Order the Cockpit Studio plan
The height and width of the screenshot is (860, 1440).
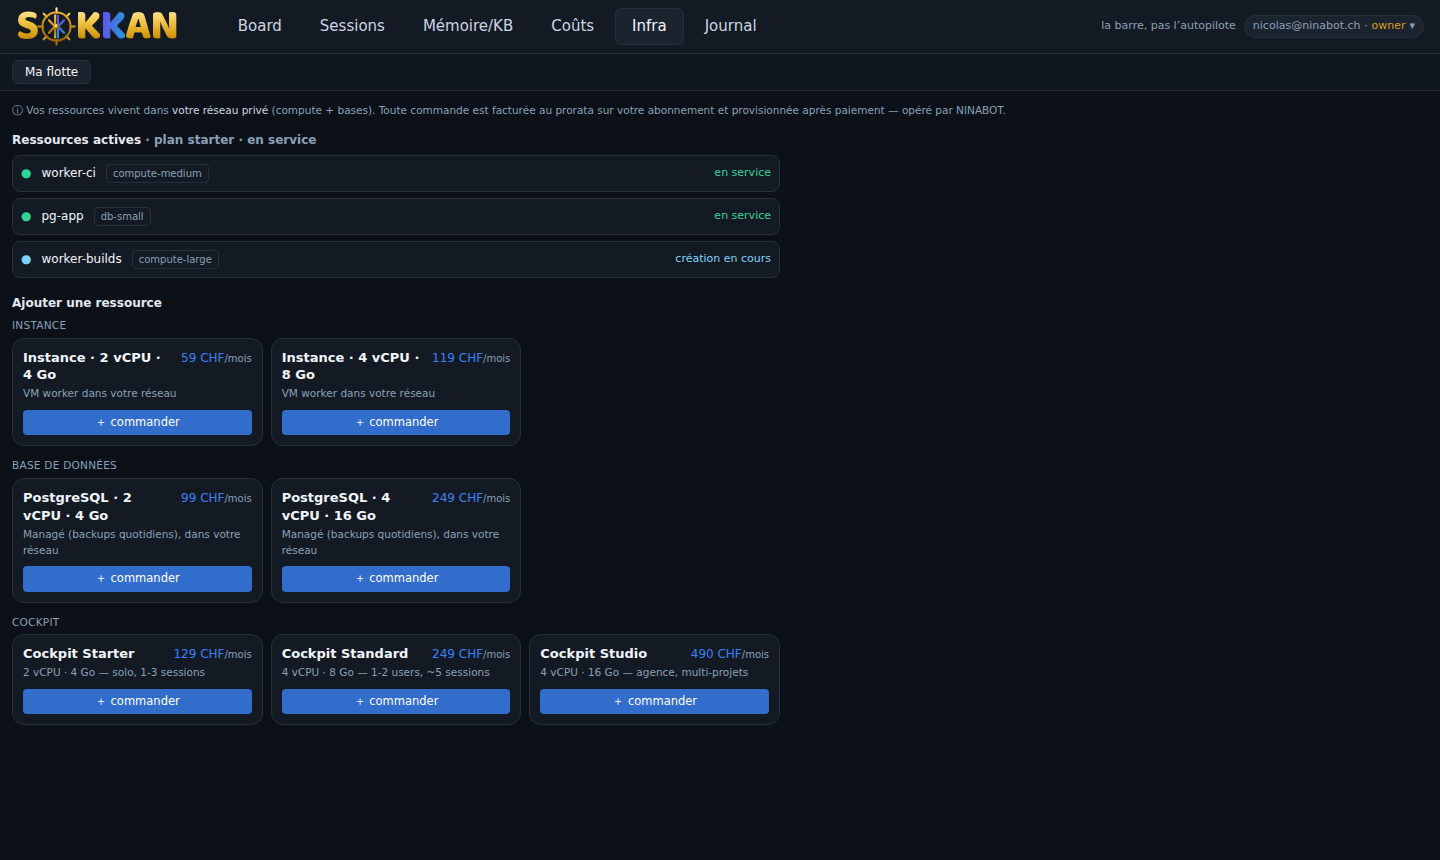(654, 702)
